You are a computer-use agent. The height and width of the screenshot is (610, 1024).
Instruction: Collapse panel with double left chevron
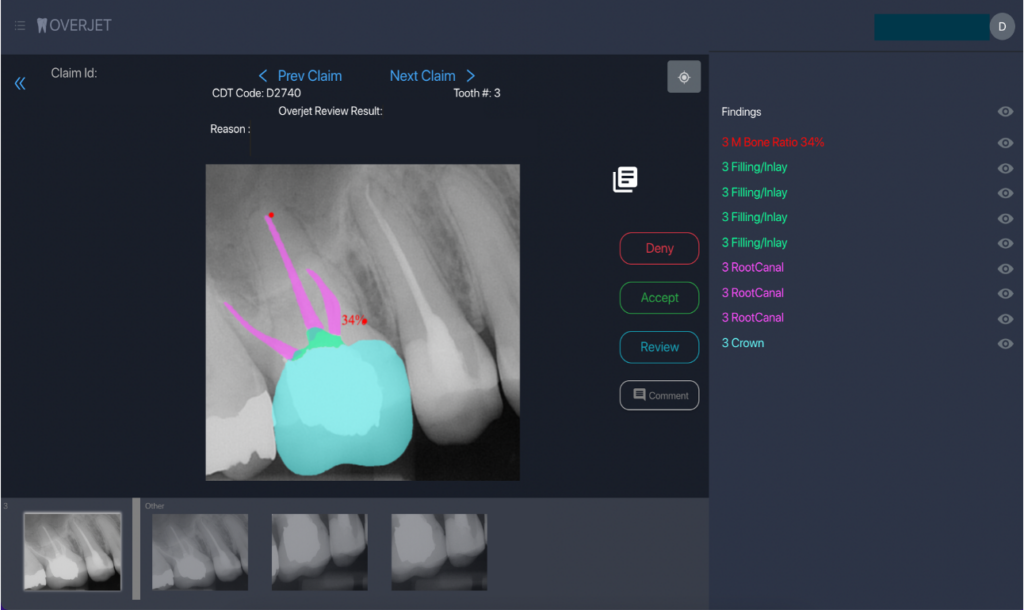click(x=20, y=84)
